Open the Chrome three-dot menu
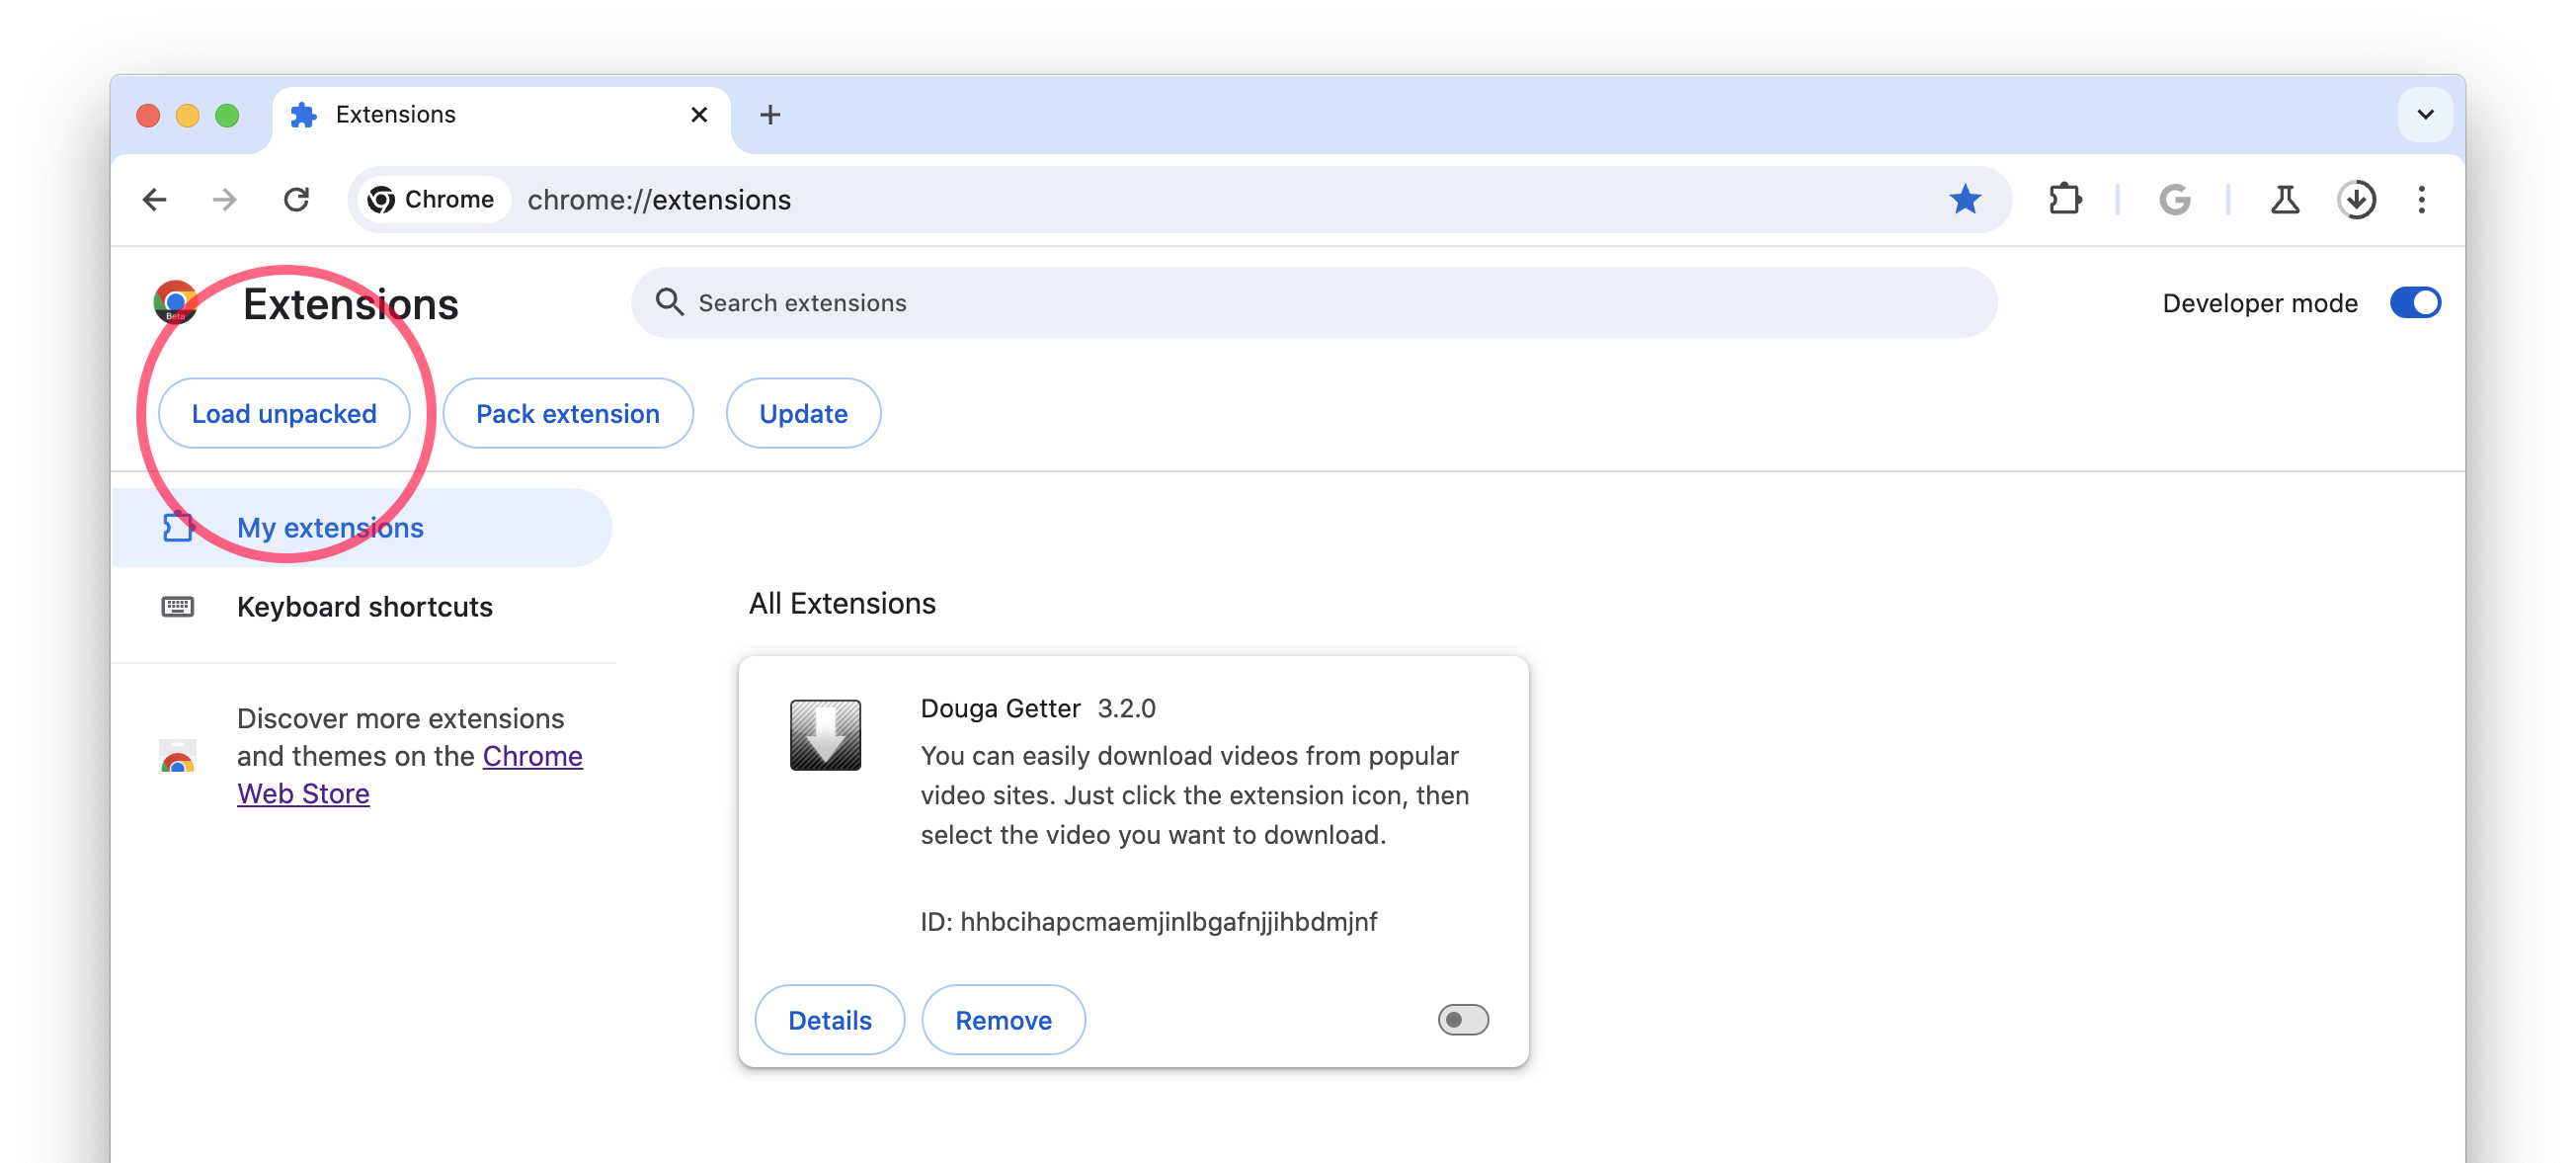The width and height of the screenshot is (2576, 1163). click(2421, 200)
